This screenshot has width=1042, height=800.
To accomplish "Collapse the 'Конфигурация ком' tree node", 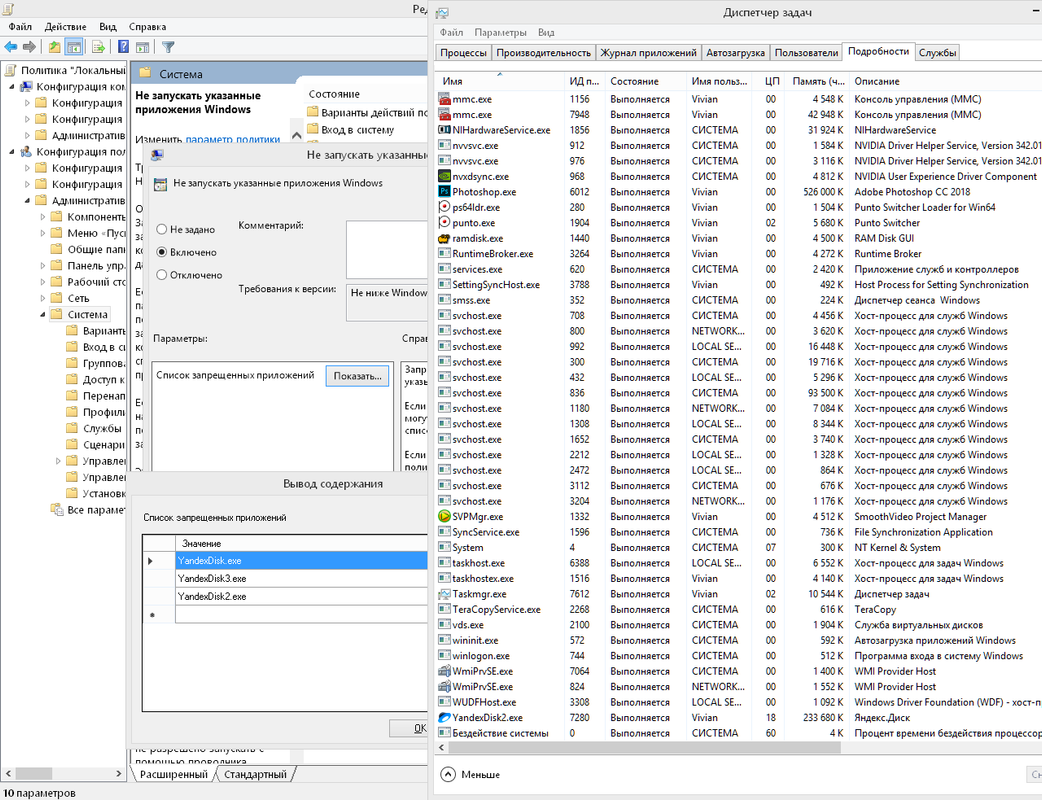I will [x=11, y=86].
